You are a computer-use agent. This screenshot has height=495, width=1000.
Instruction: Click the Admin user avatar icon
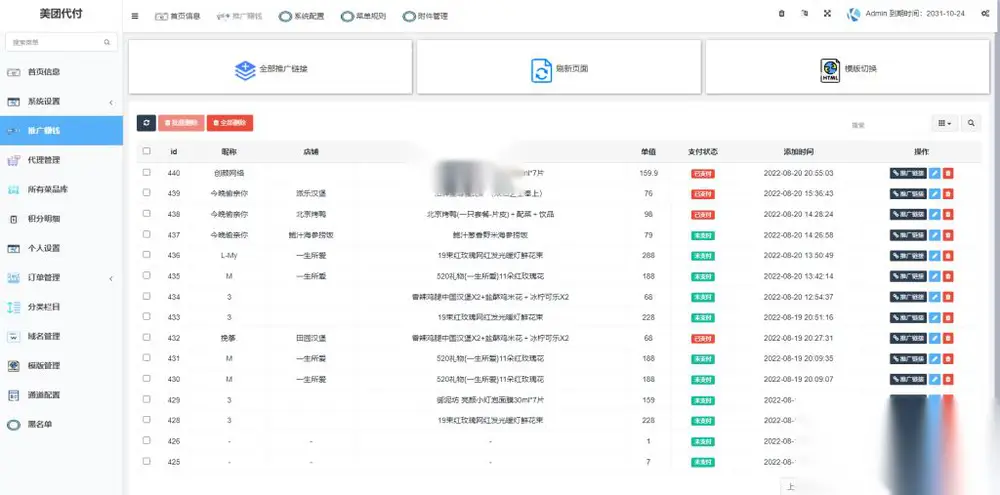click(x=853, y=14)
